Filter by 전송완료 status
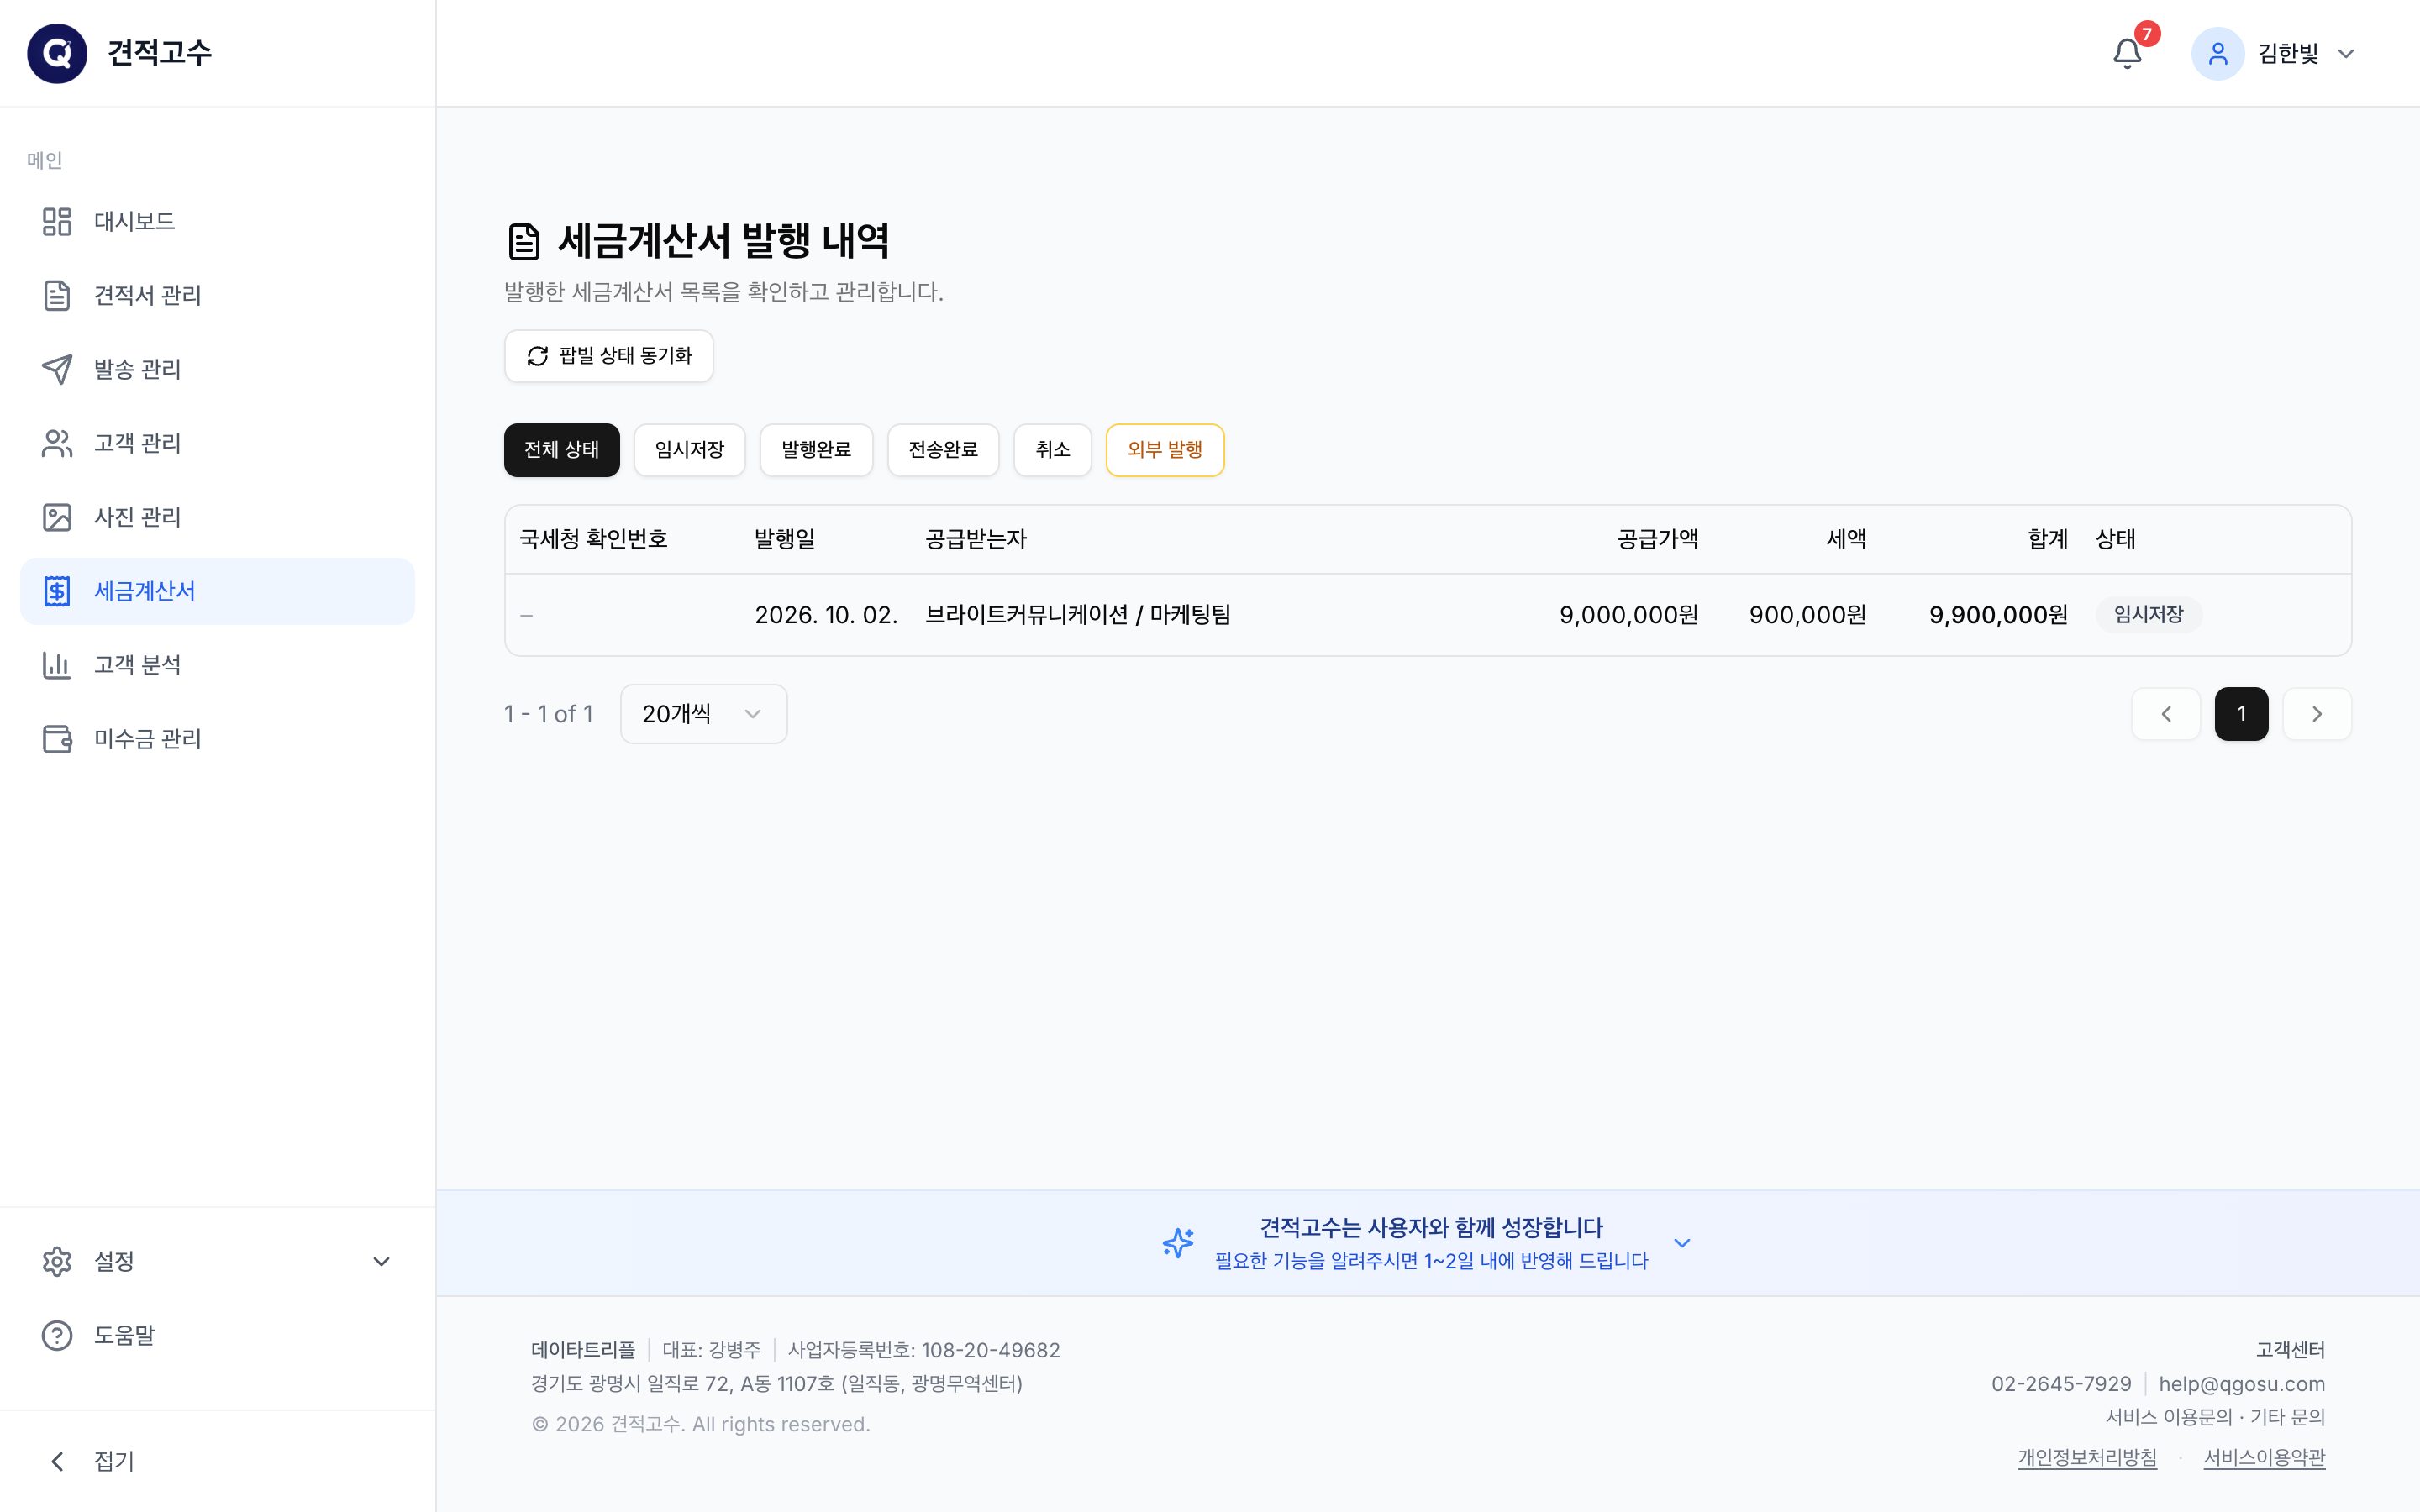 point(943,450)
